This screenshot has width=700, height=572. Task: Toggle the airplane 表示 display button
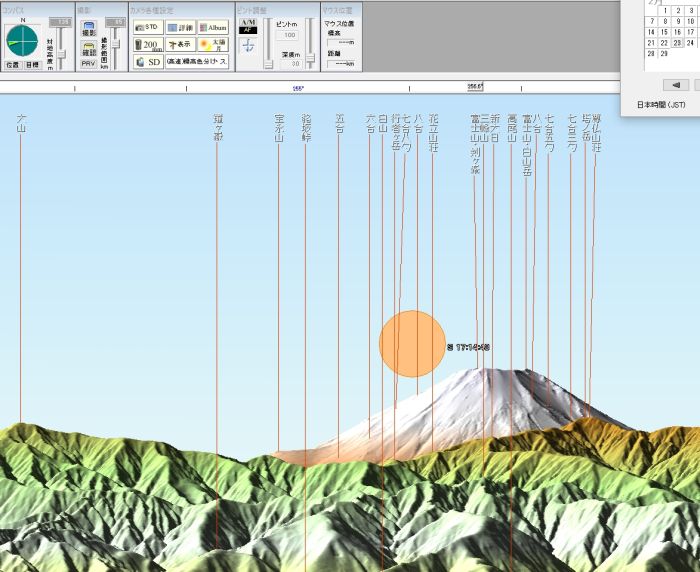tap(180, 44)
